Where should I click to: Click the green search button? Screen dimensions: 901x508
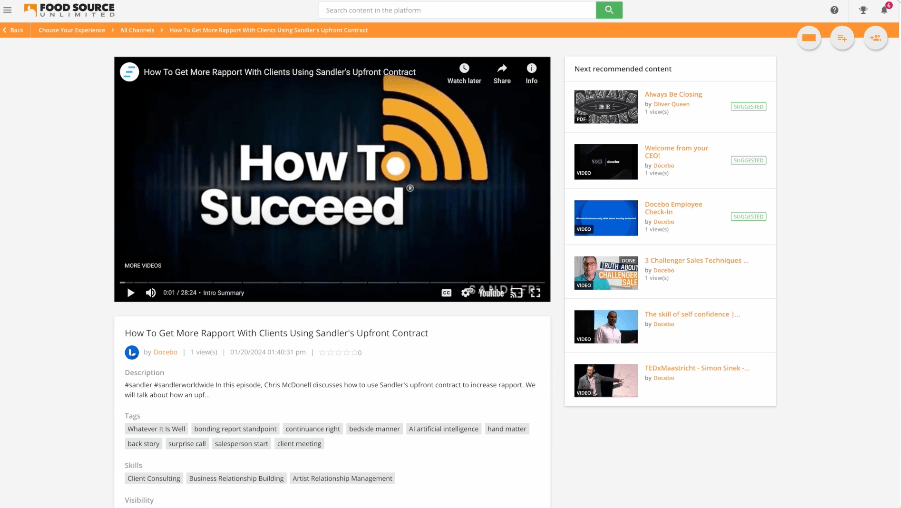(609, 10)
